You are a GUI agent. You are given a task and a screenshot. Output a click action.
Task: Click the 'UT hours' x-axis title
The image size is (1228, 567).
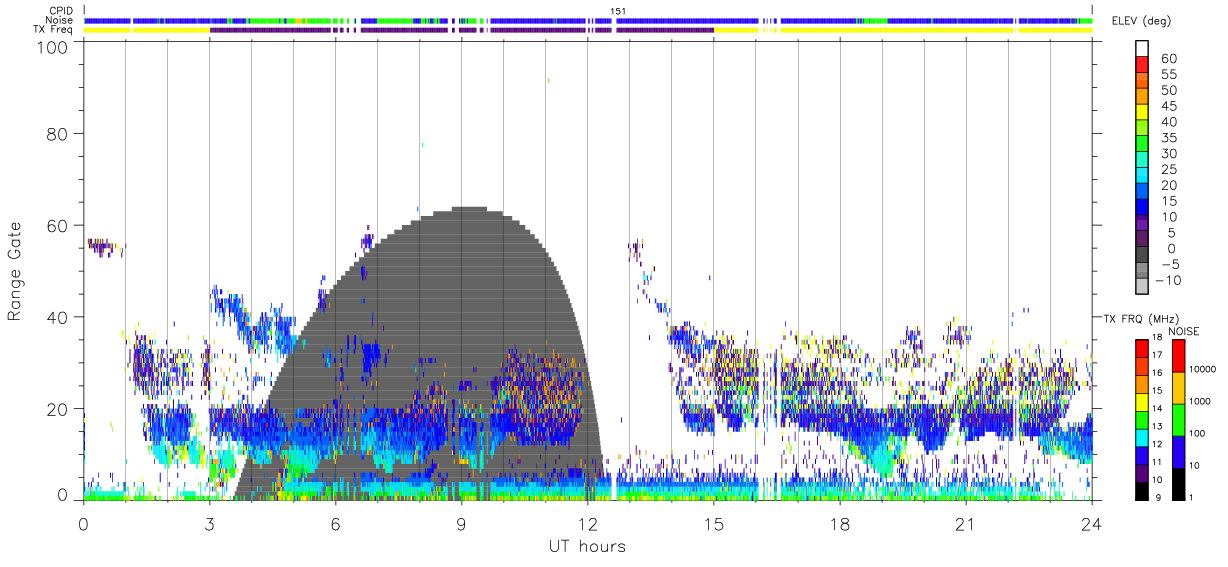coord(586,546)
